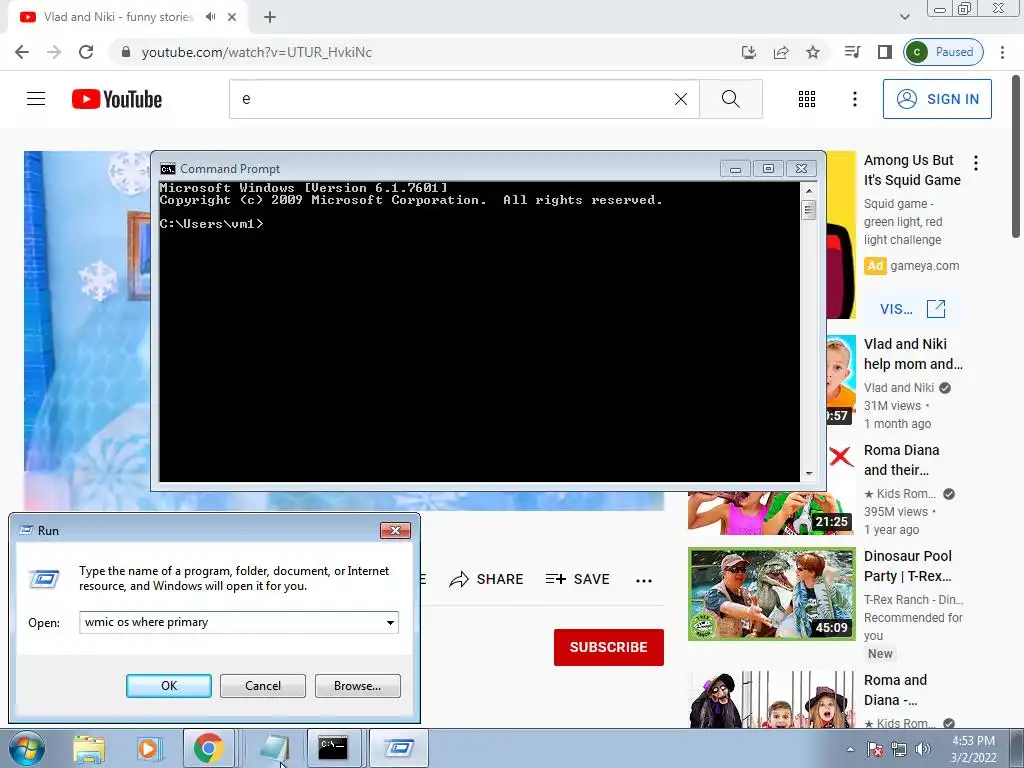1024x768 pixels.
Task: Open File Explorer from the taskbar
Action: 89,748
